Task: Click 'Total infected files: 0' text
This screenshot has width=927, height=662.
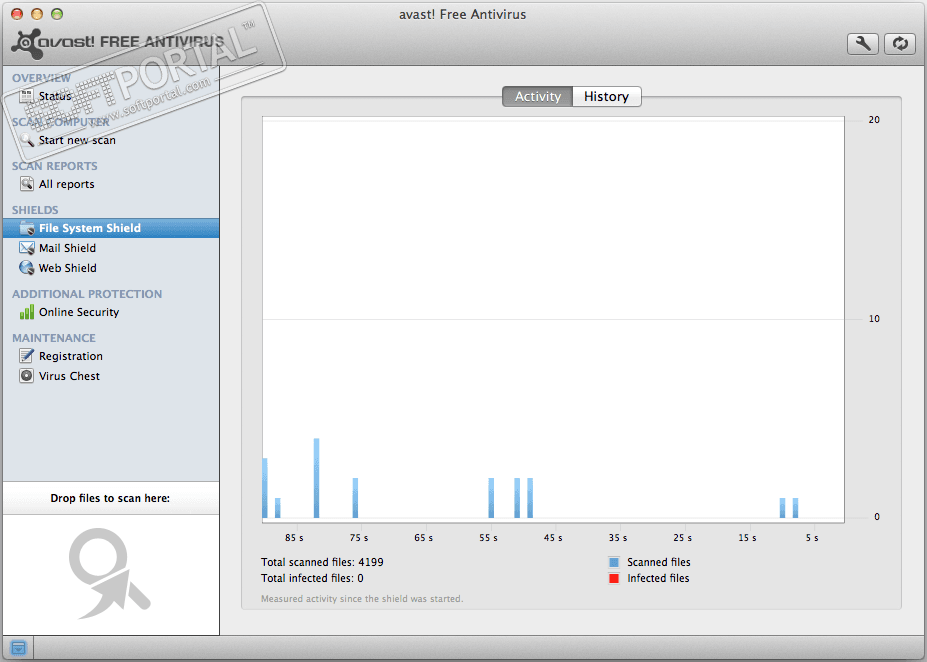Action: click(312, 578)
